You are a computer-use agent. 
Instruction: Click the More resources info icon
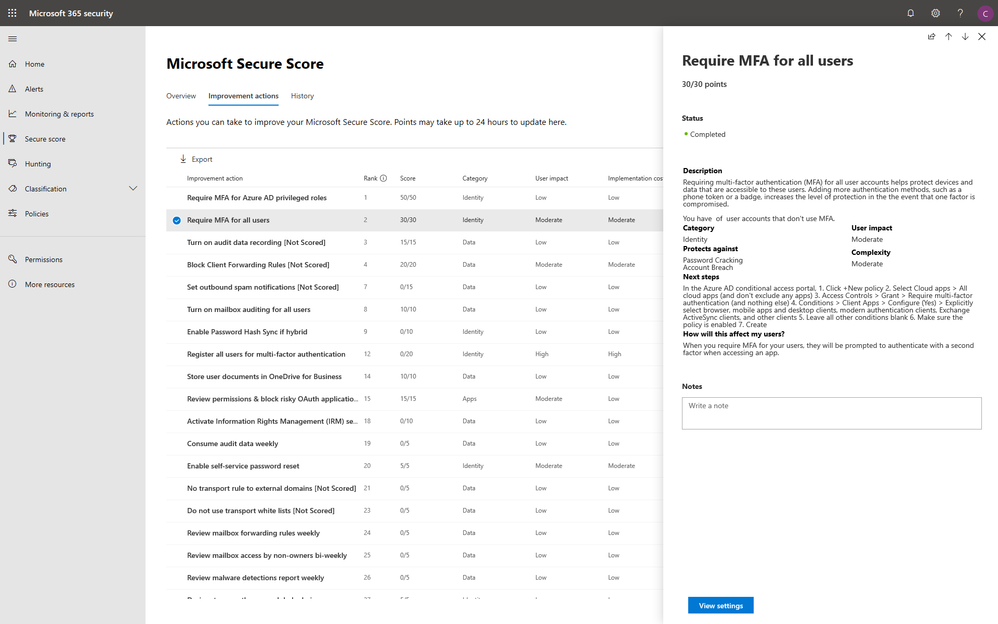point(12,284)
